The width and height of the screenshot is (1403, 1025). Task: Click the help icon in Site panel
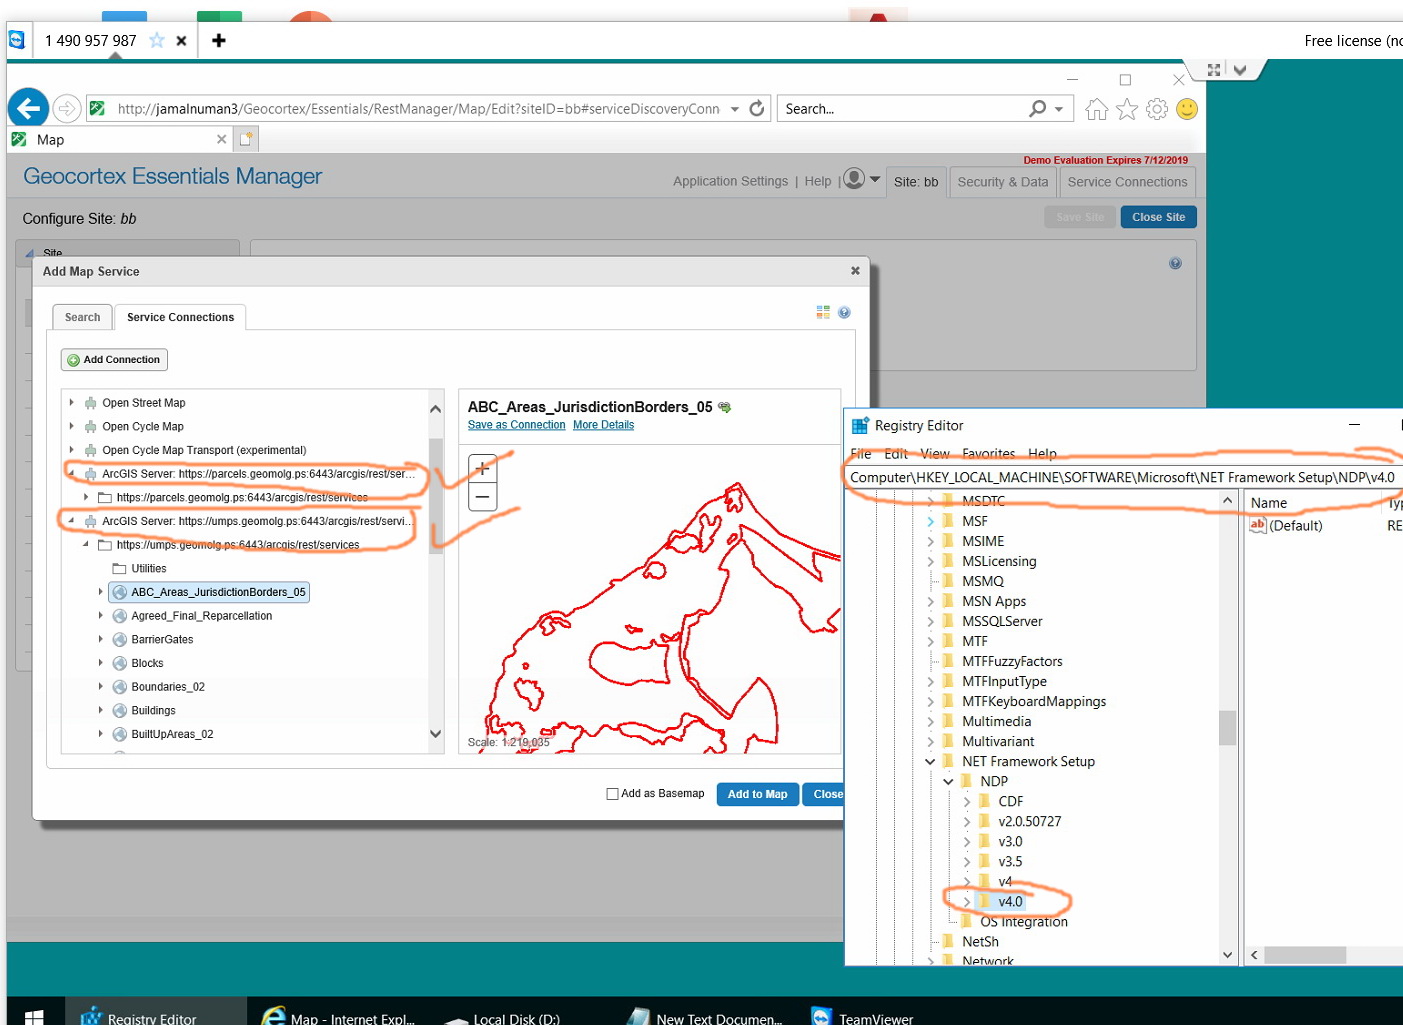[1176, 263]
